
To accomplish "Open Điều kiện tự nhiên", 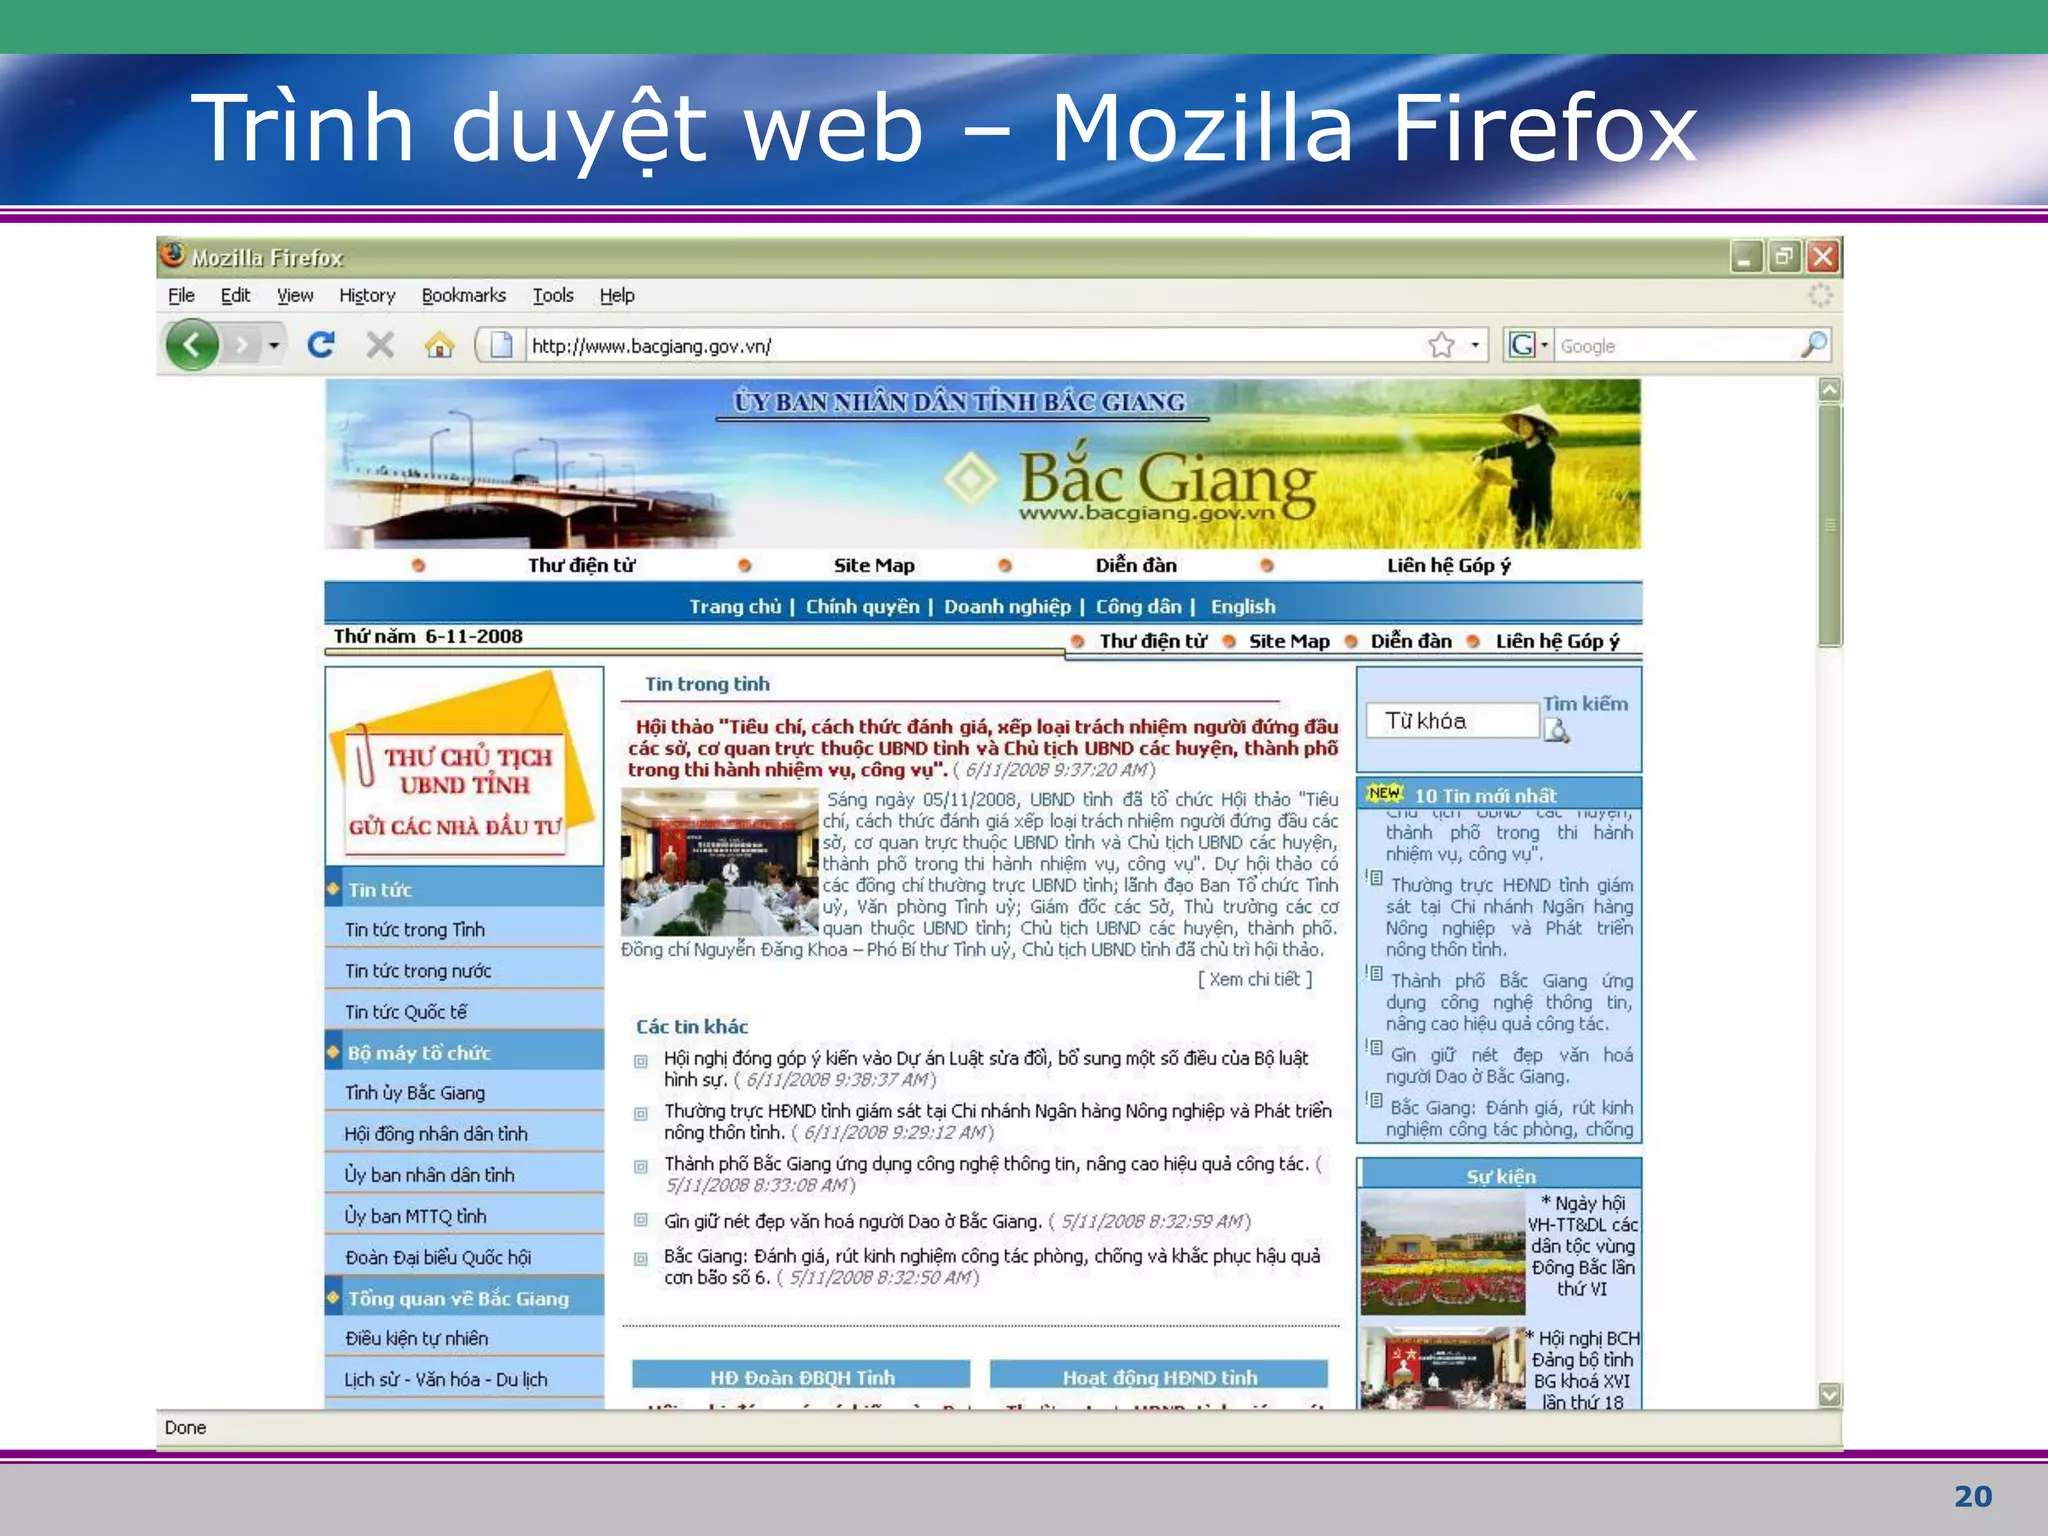I will click(417, 1338).
